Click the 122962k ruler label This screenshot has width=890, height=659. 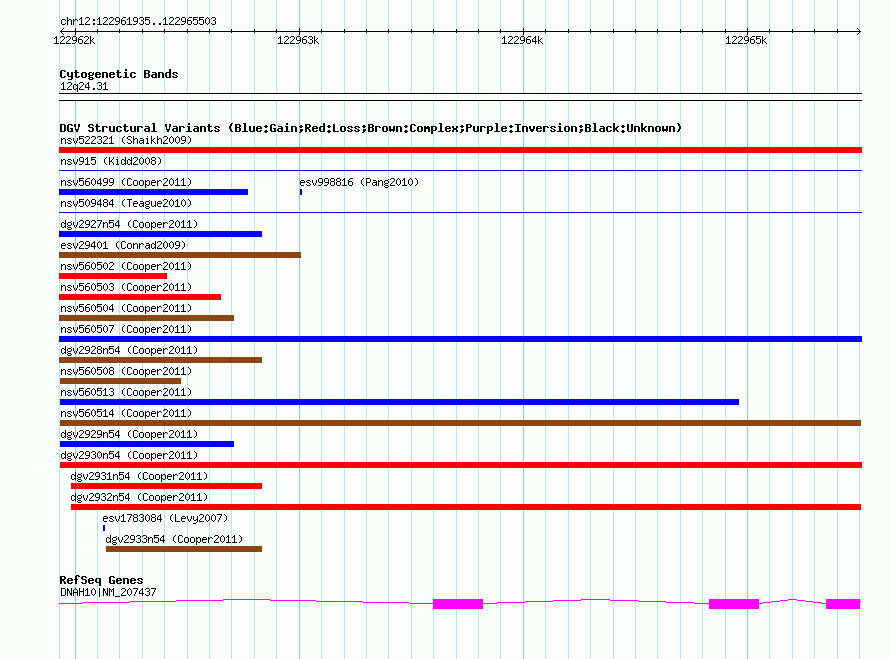point(74,40)
